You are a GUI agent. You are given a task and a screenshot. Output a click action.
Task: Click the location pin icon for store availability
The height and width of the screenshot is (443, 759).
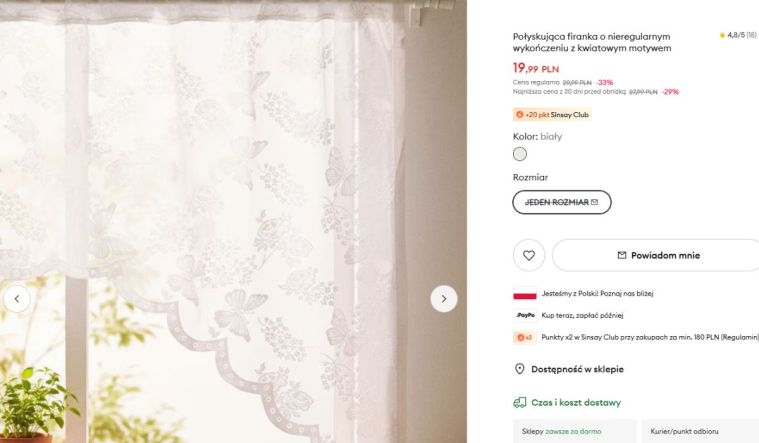tap(519, 369)
